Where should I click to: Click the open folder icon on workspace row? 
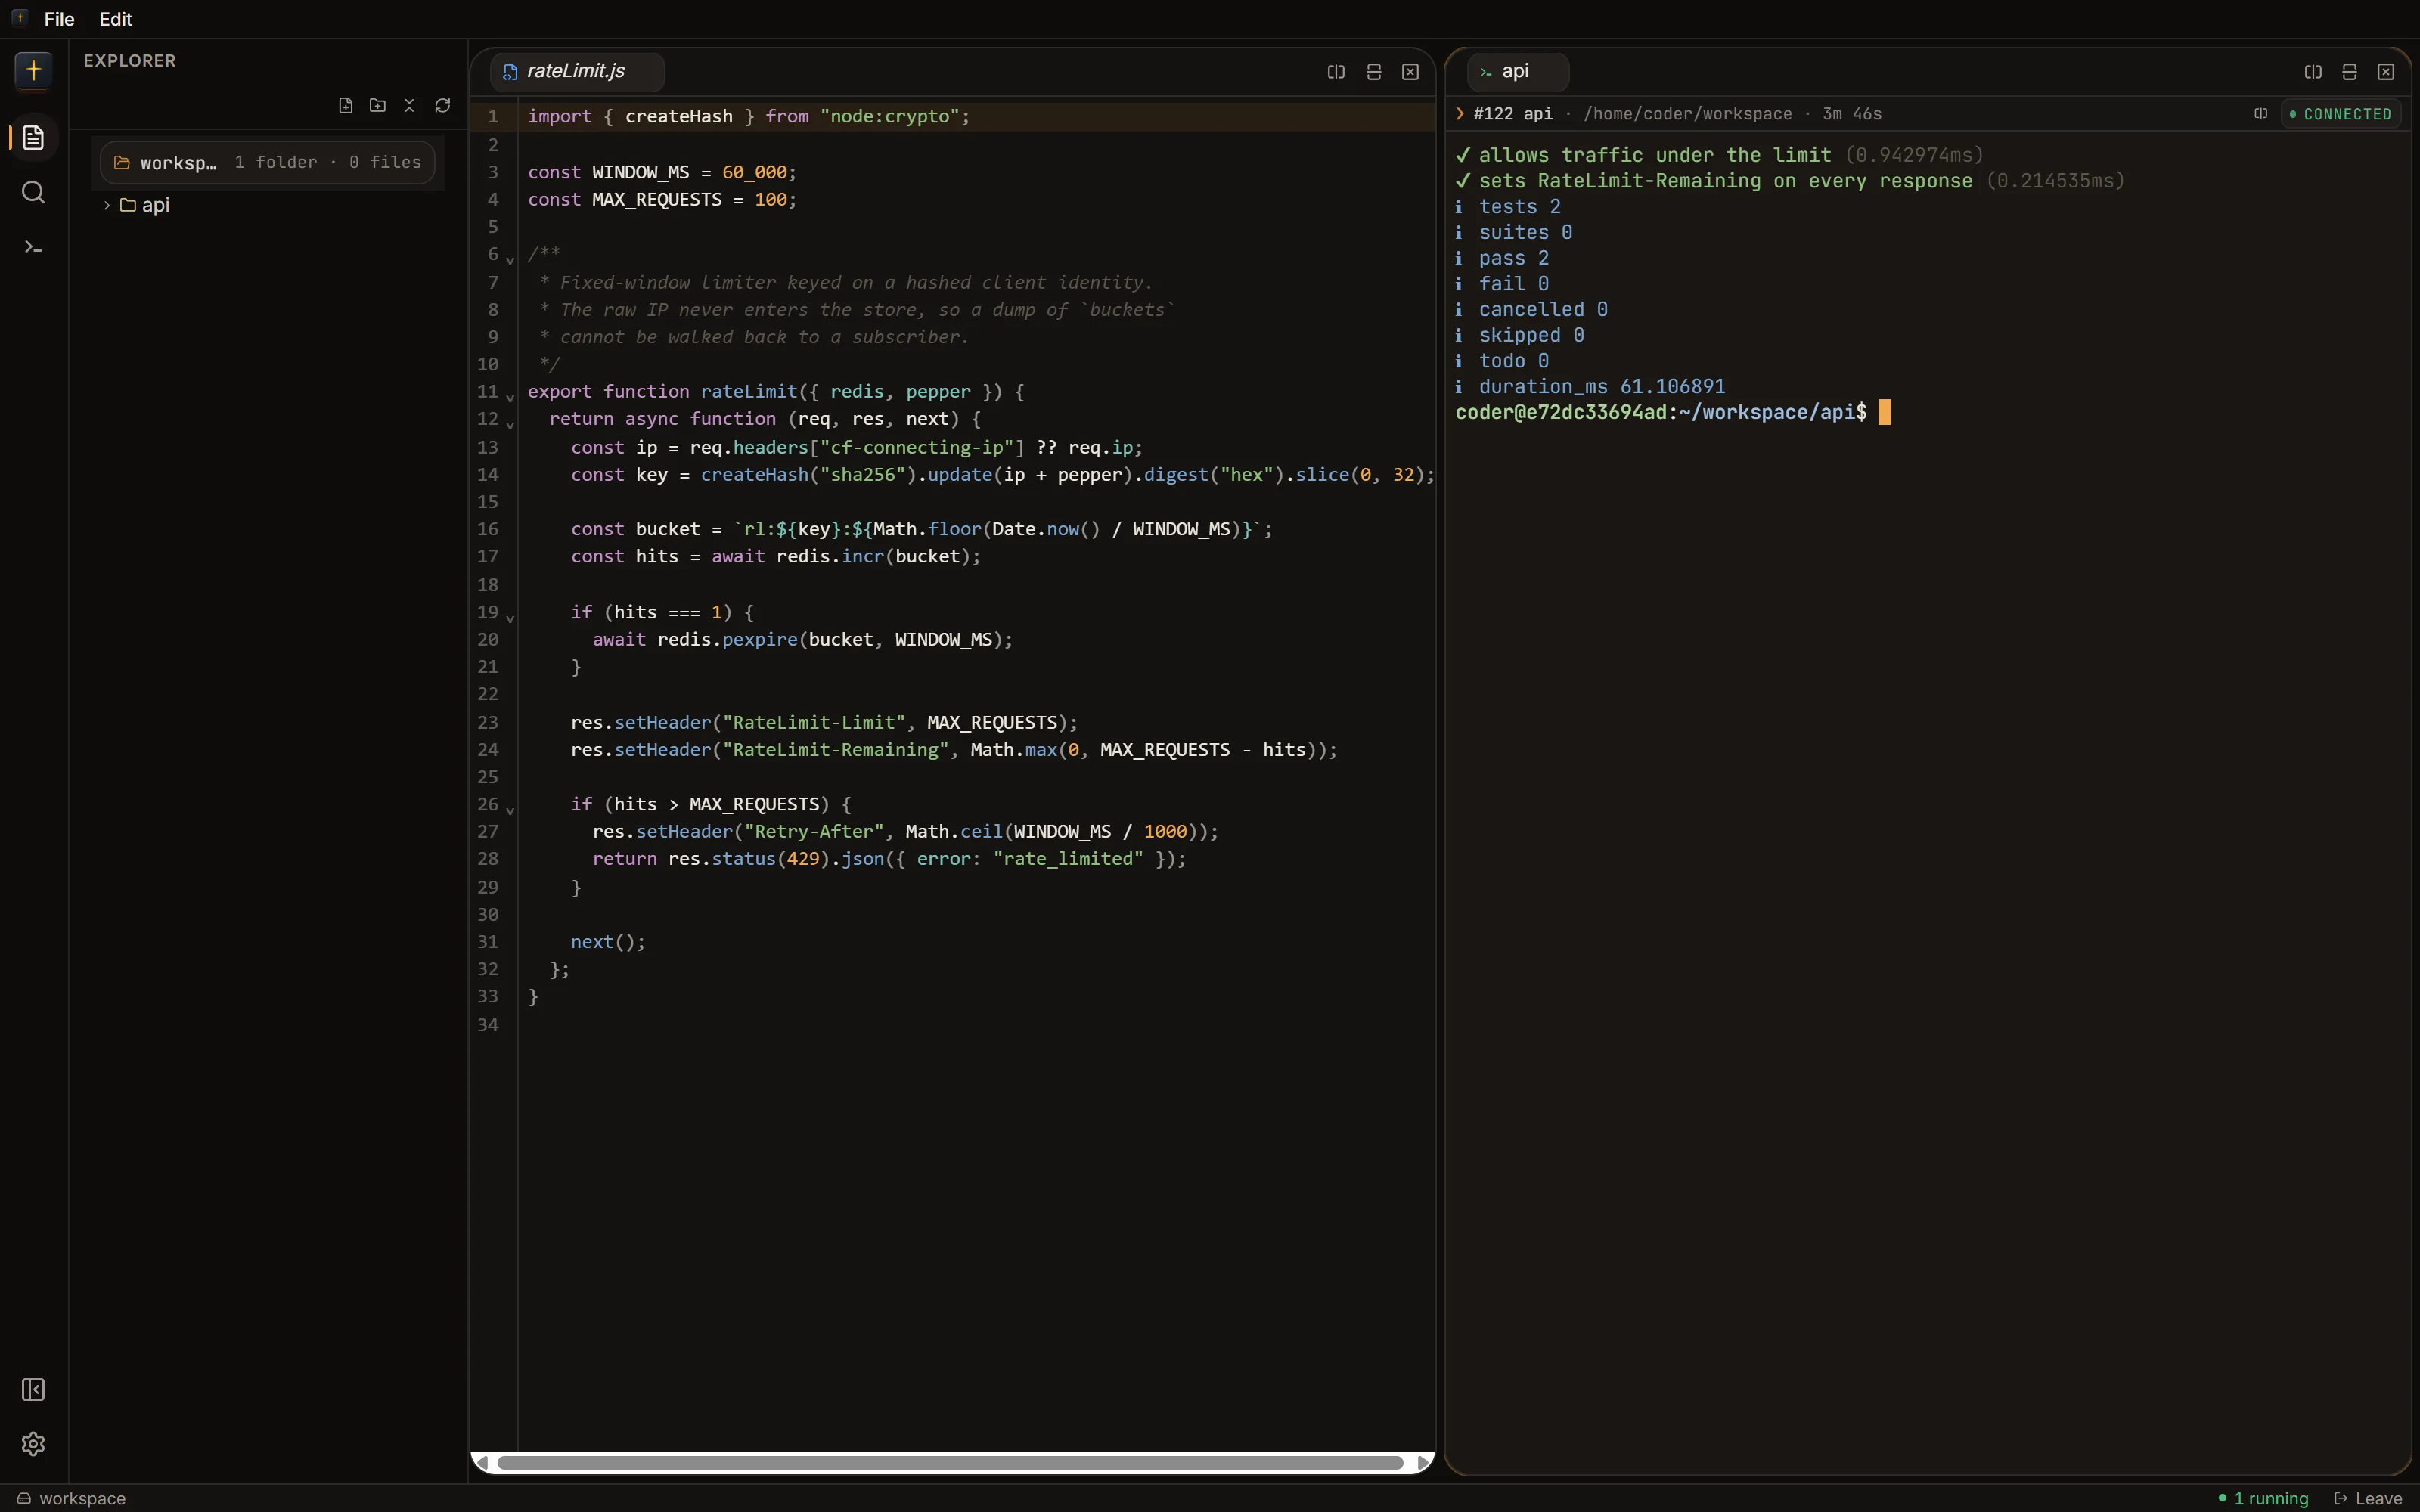coord(122,162)
